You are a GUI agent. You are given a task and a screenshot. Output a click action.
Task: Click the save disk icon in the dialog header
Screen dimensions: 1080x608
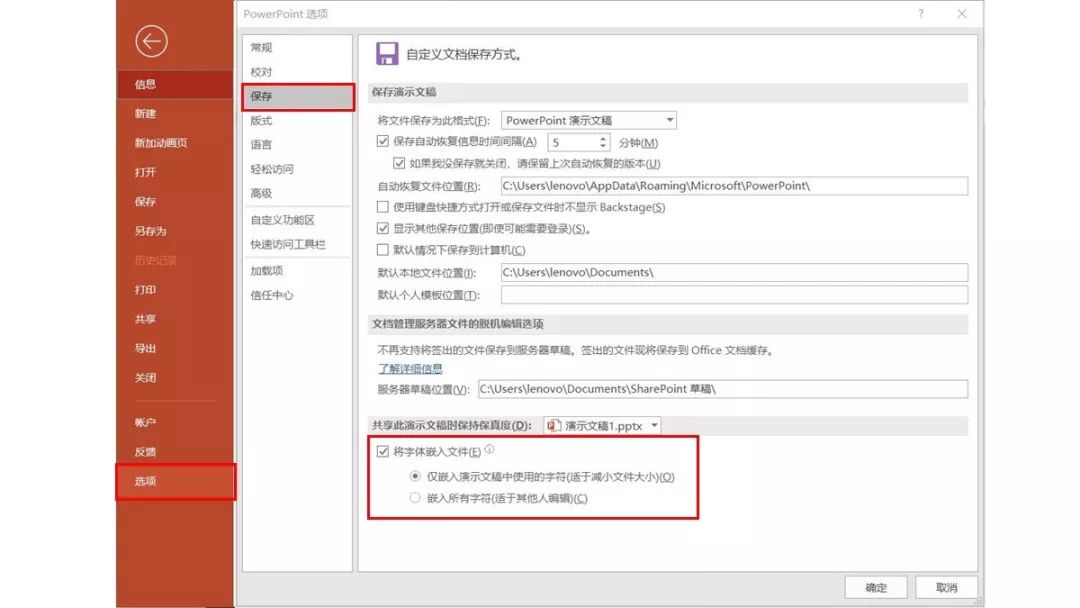pos(386,54)
